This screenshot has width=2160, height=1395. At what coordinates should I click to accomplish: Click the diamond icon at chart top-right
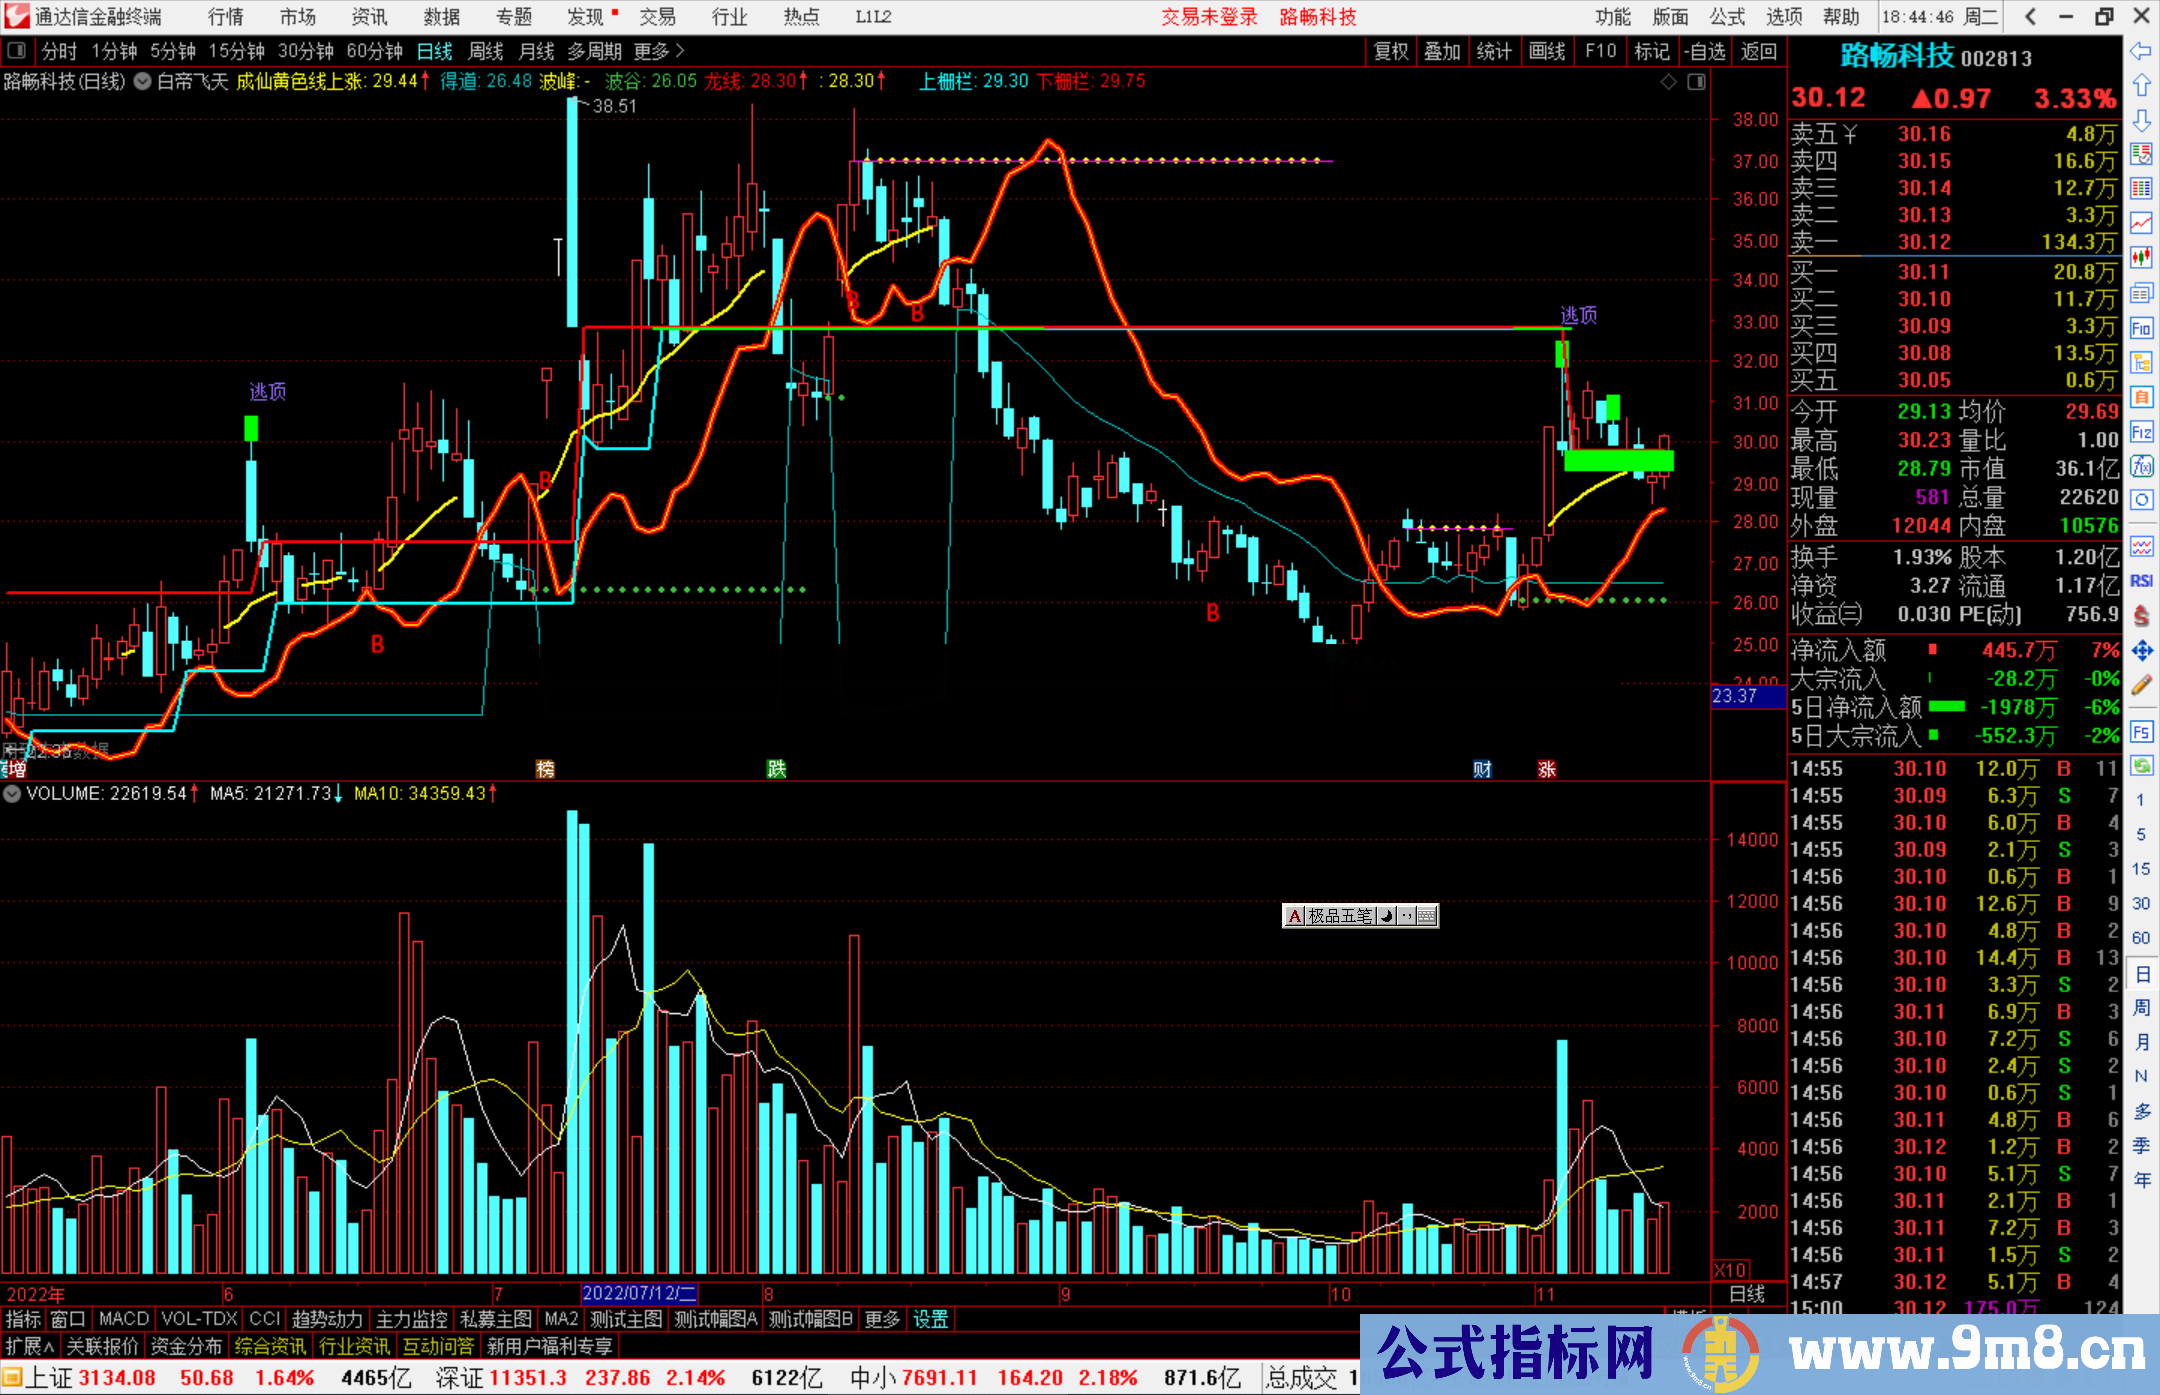tap(1668, 82)
